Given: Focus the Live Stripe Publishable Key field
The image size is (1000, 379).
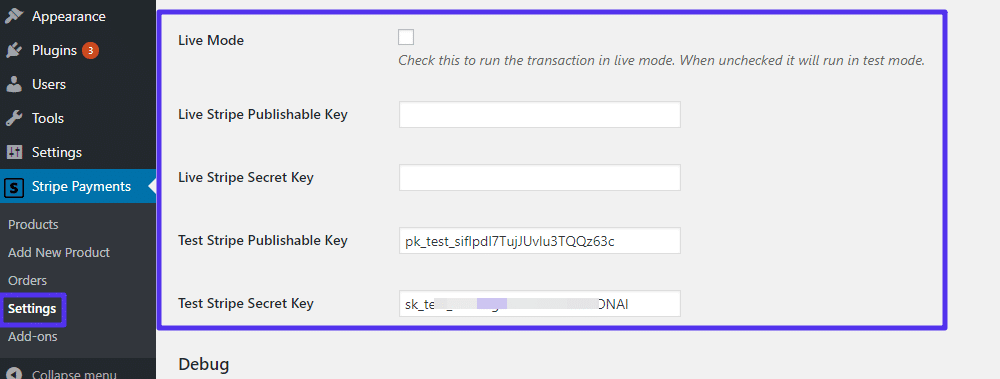Looking at the screenshot, I should tap(540, 115).
